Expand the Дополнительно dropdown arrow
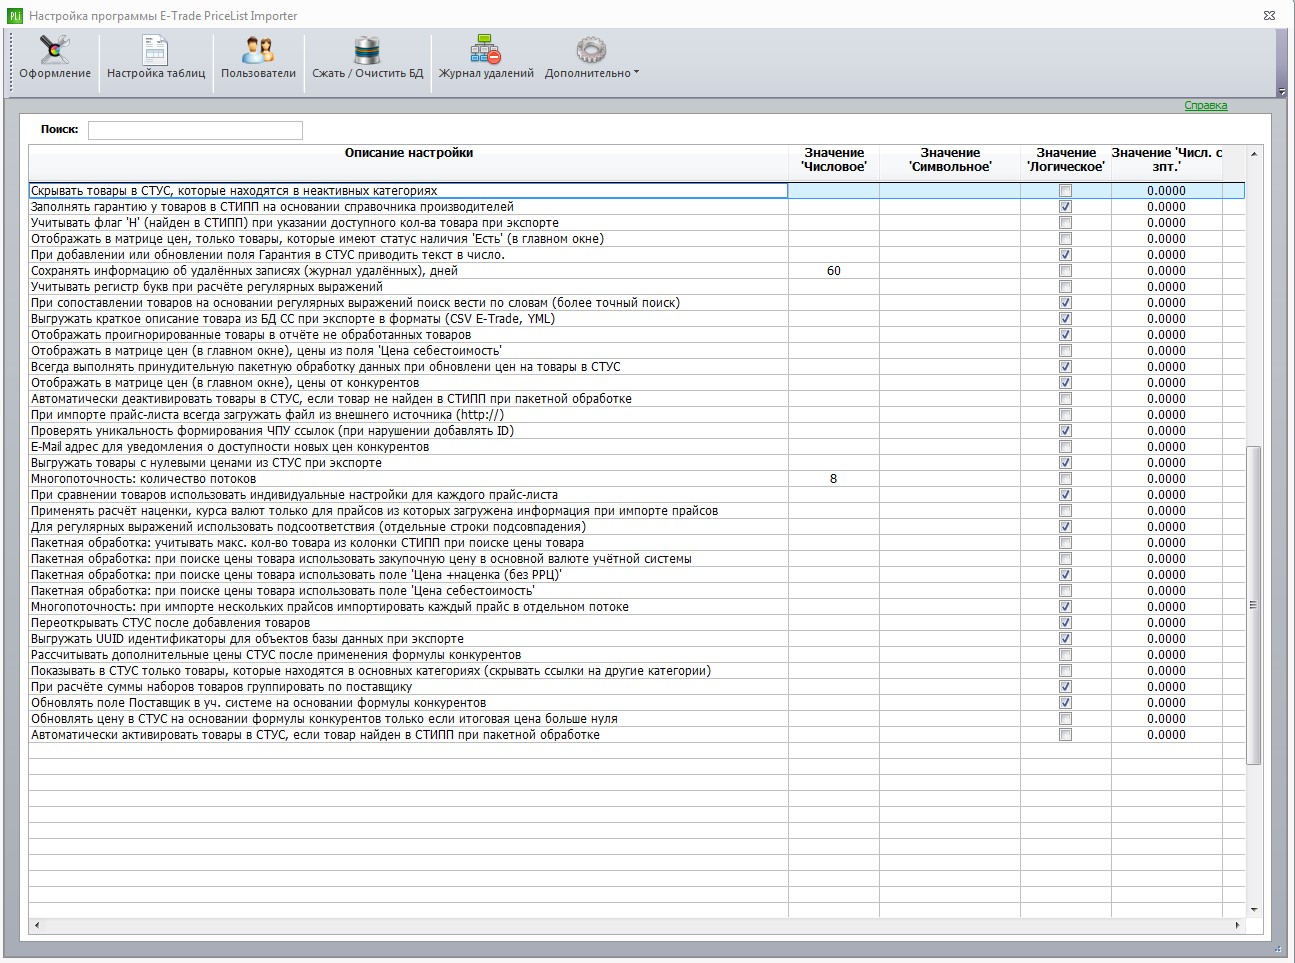The image size is (1295, 963). tap(636, 73)
